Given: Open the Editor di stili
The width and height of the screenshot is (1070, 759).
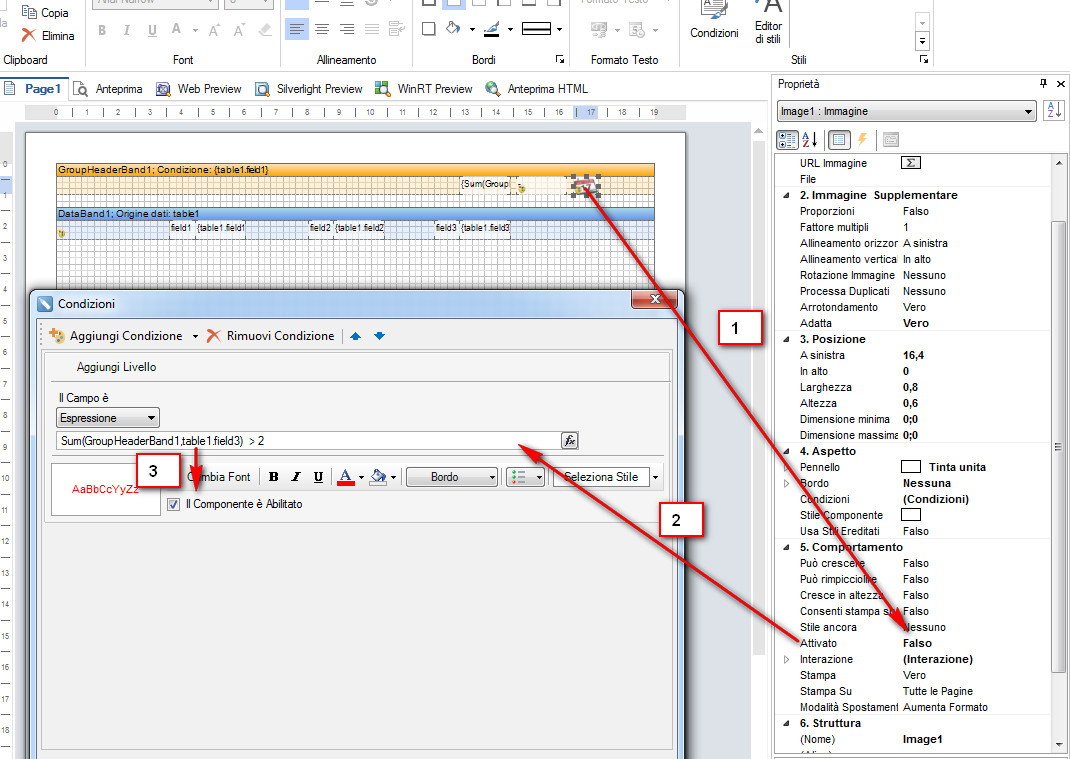Looking at the screenshot, I should (768, 23).
